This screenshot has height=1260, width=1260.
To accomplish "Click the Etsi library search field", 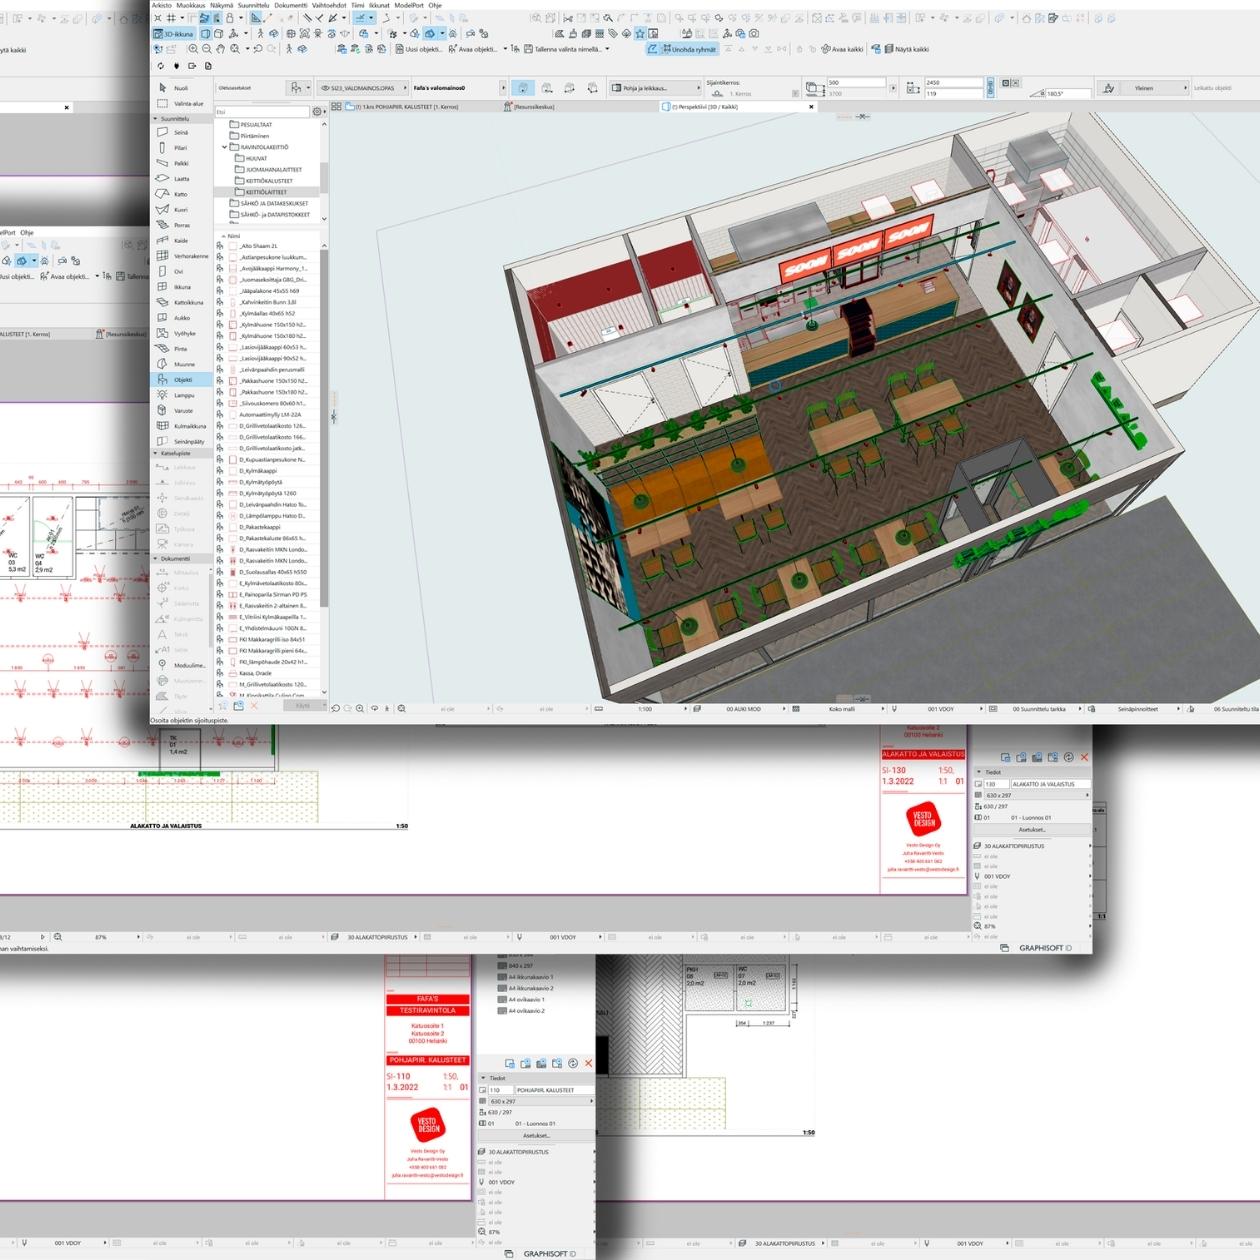I will (x=262, y=112).
